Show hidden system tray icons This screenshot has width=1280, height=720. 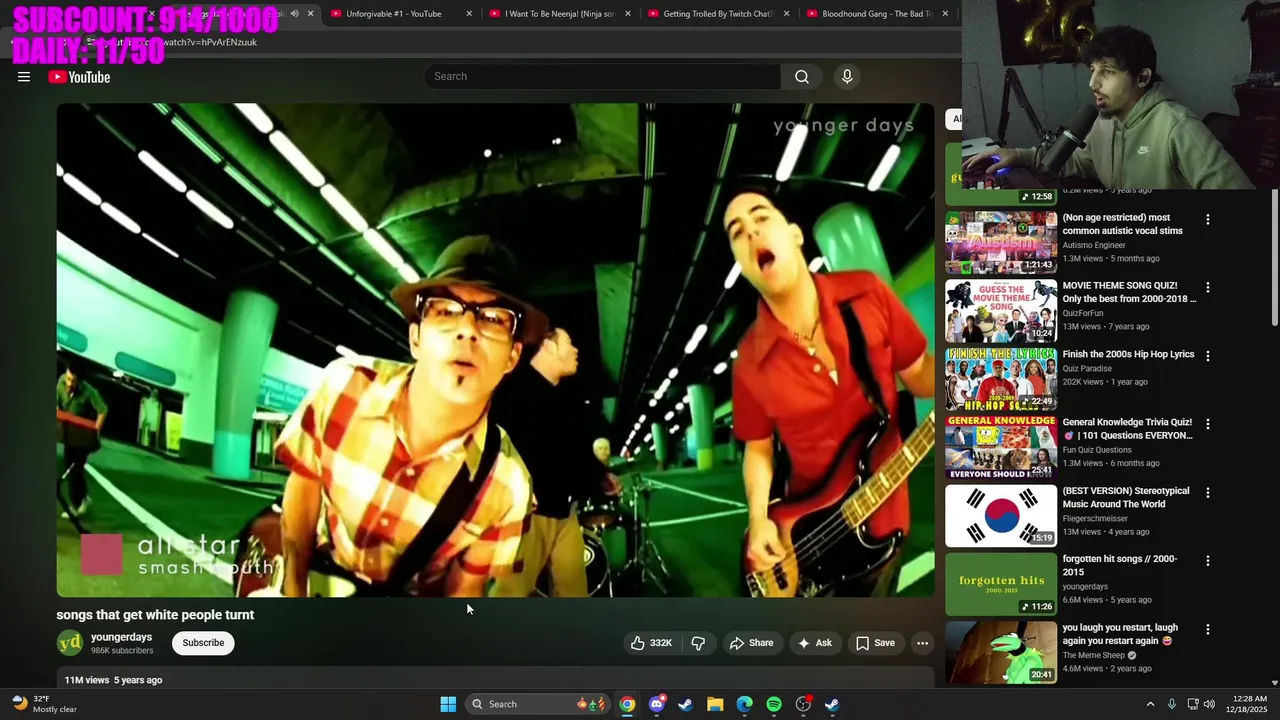[x=1150, y=704]
